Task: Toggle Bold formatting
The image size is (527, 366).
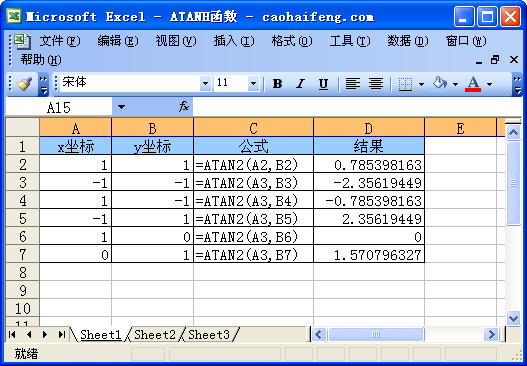Action: coord(277,83)
